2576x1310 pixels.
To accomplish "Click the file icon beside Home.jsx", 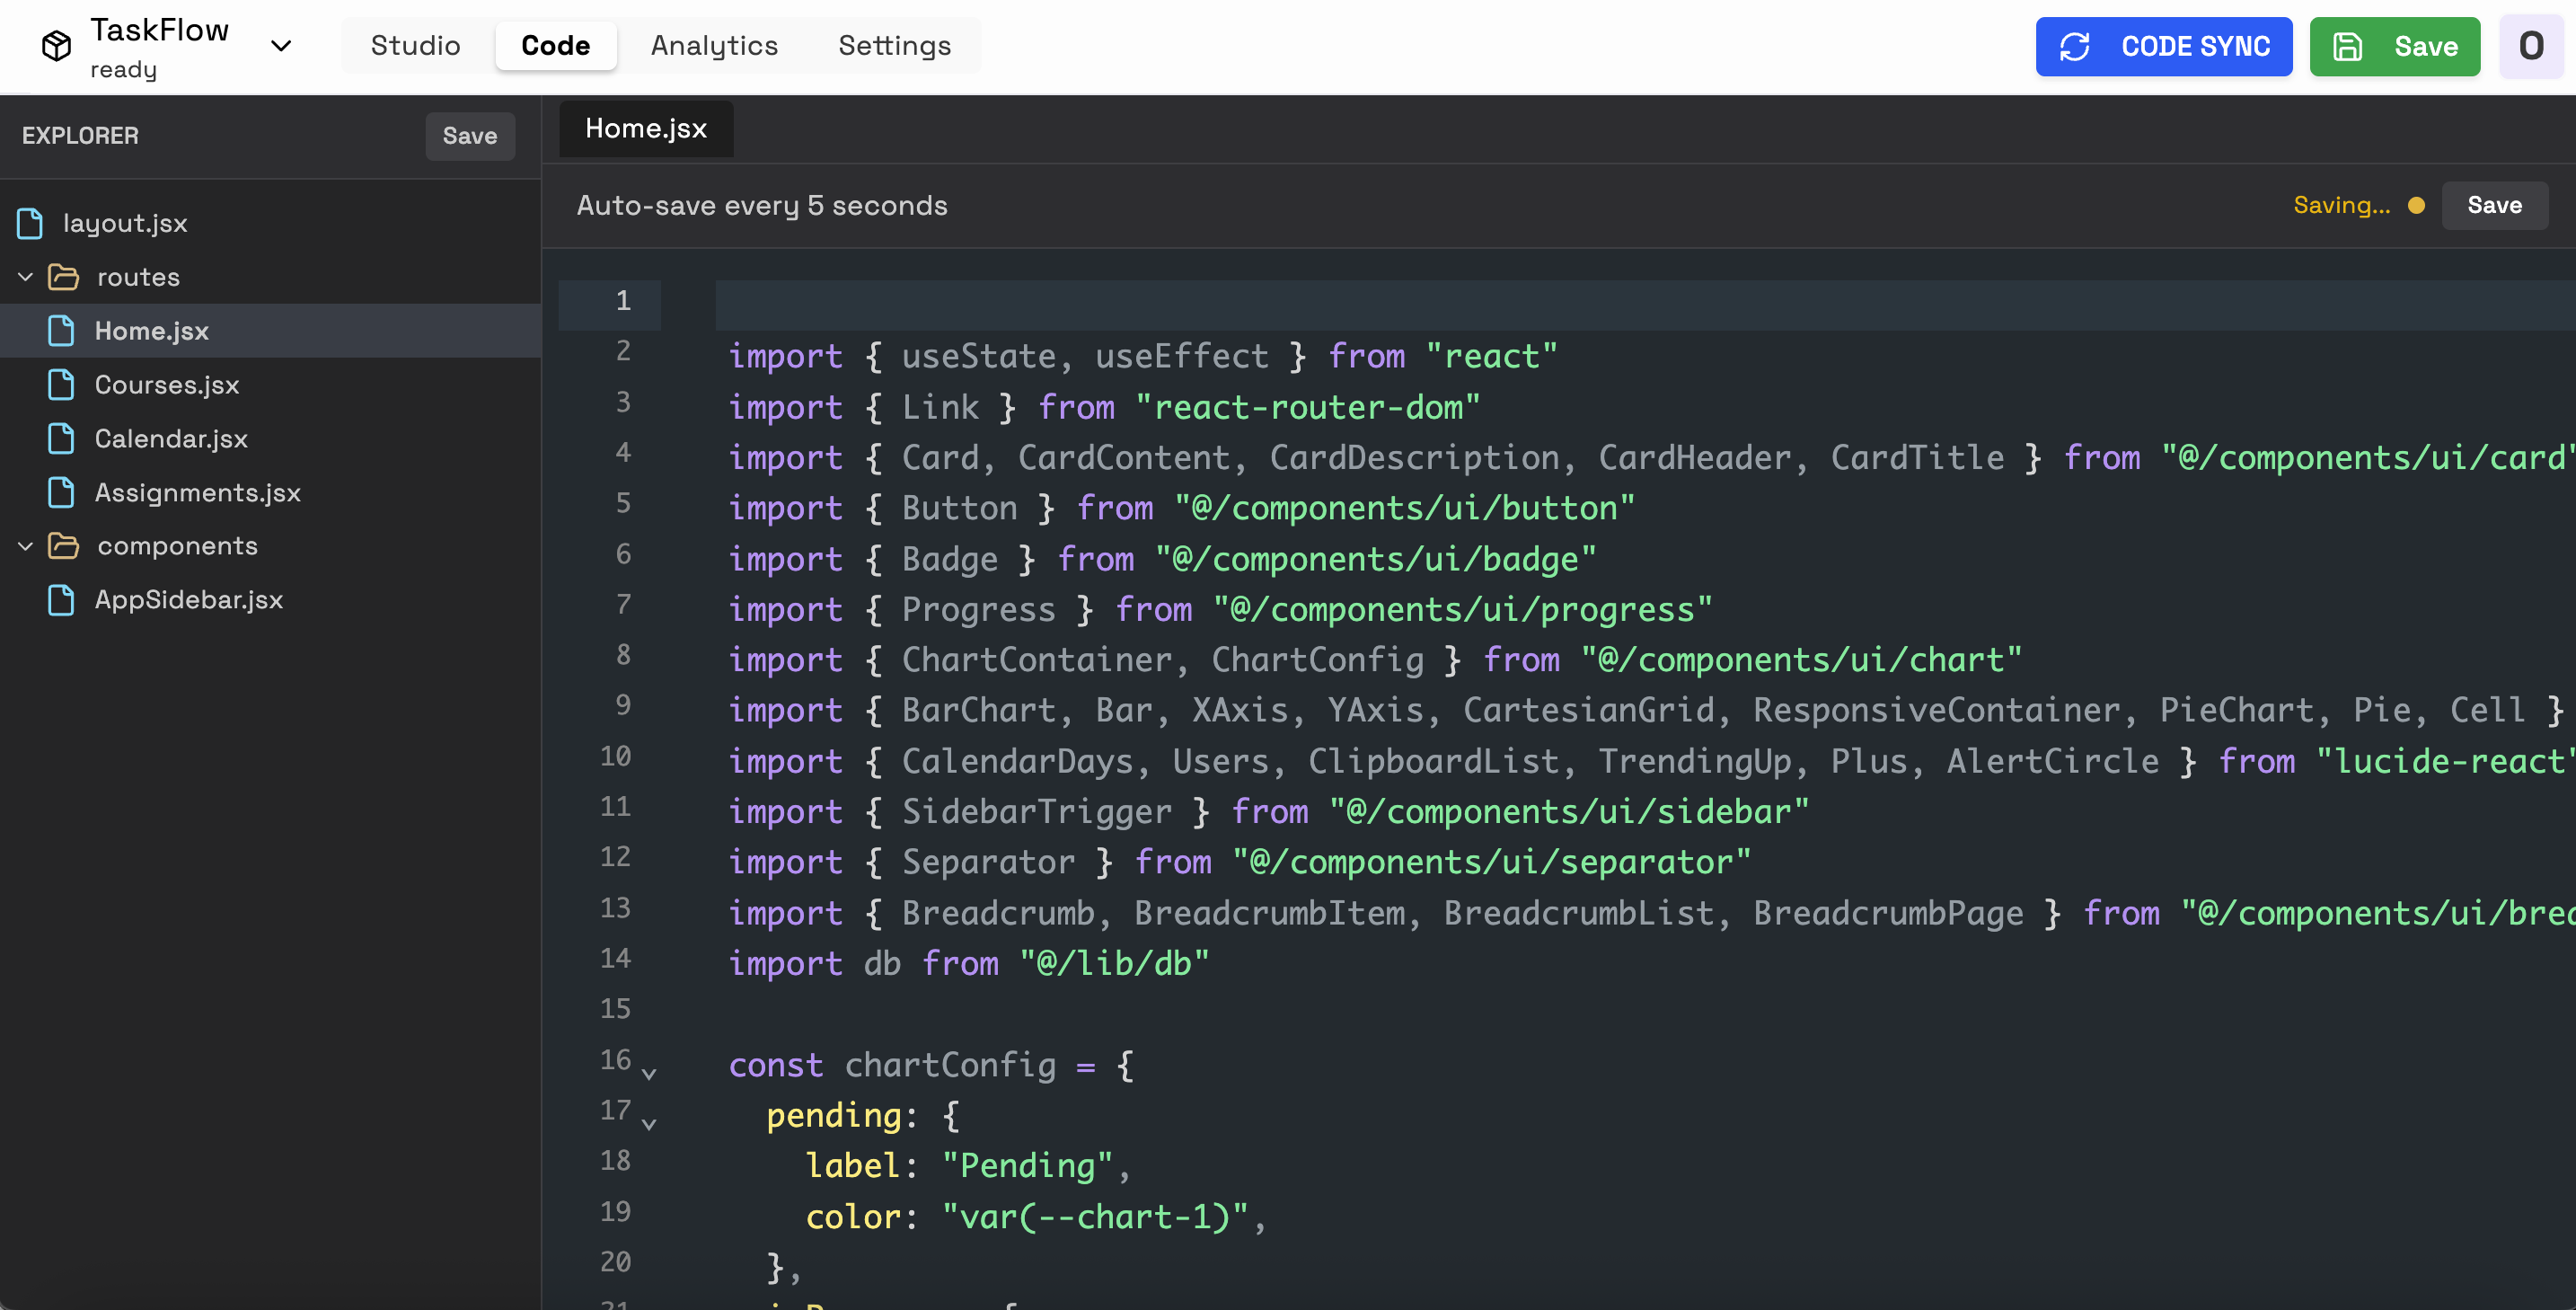I will 61,330.
